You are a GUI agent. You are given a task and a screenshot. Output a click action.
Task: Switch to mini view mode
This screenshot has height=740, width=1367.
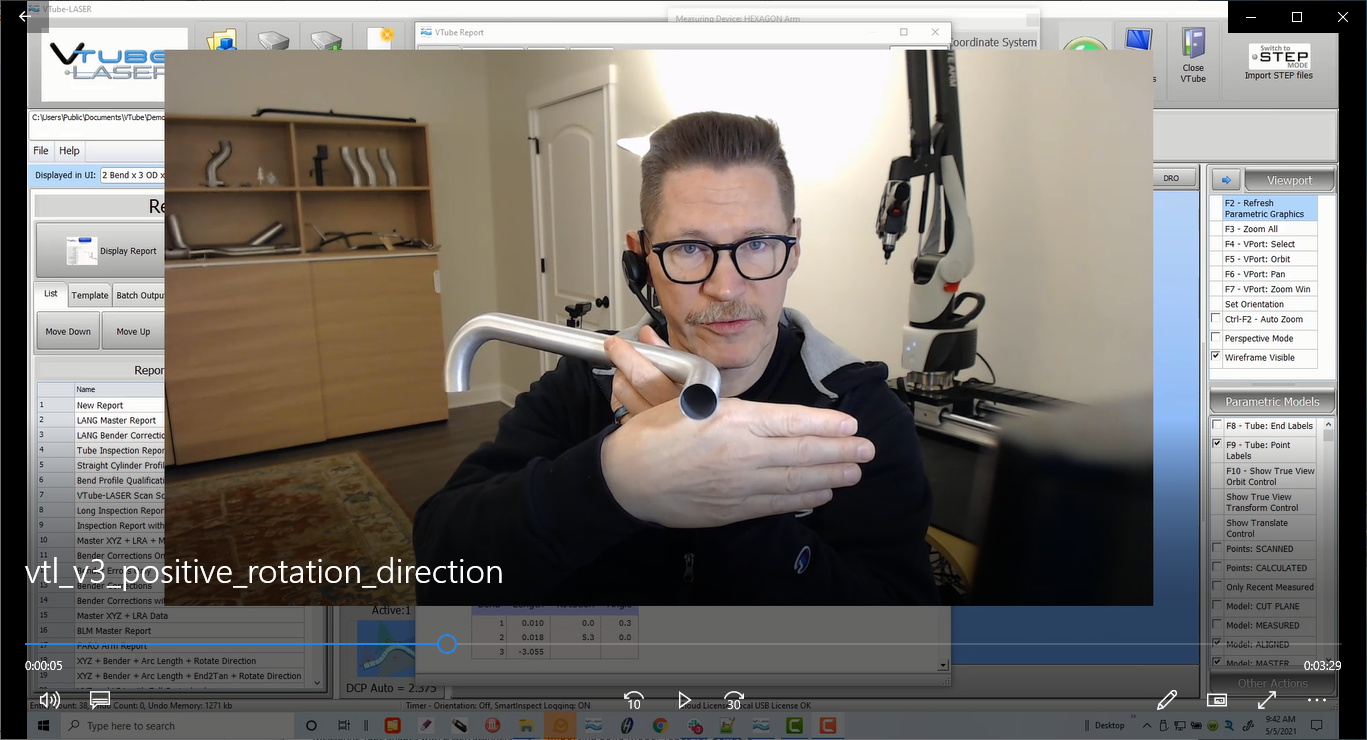[x=1217, y=700]
